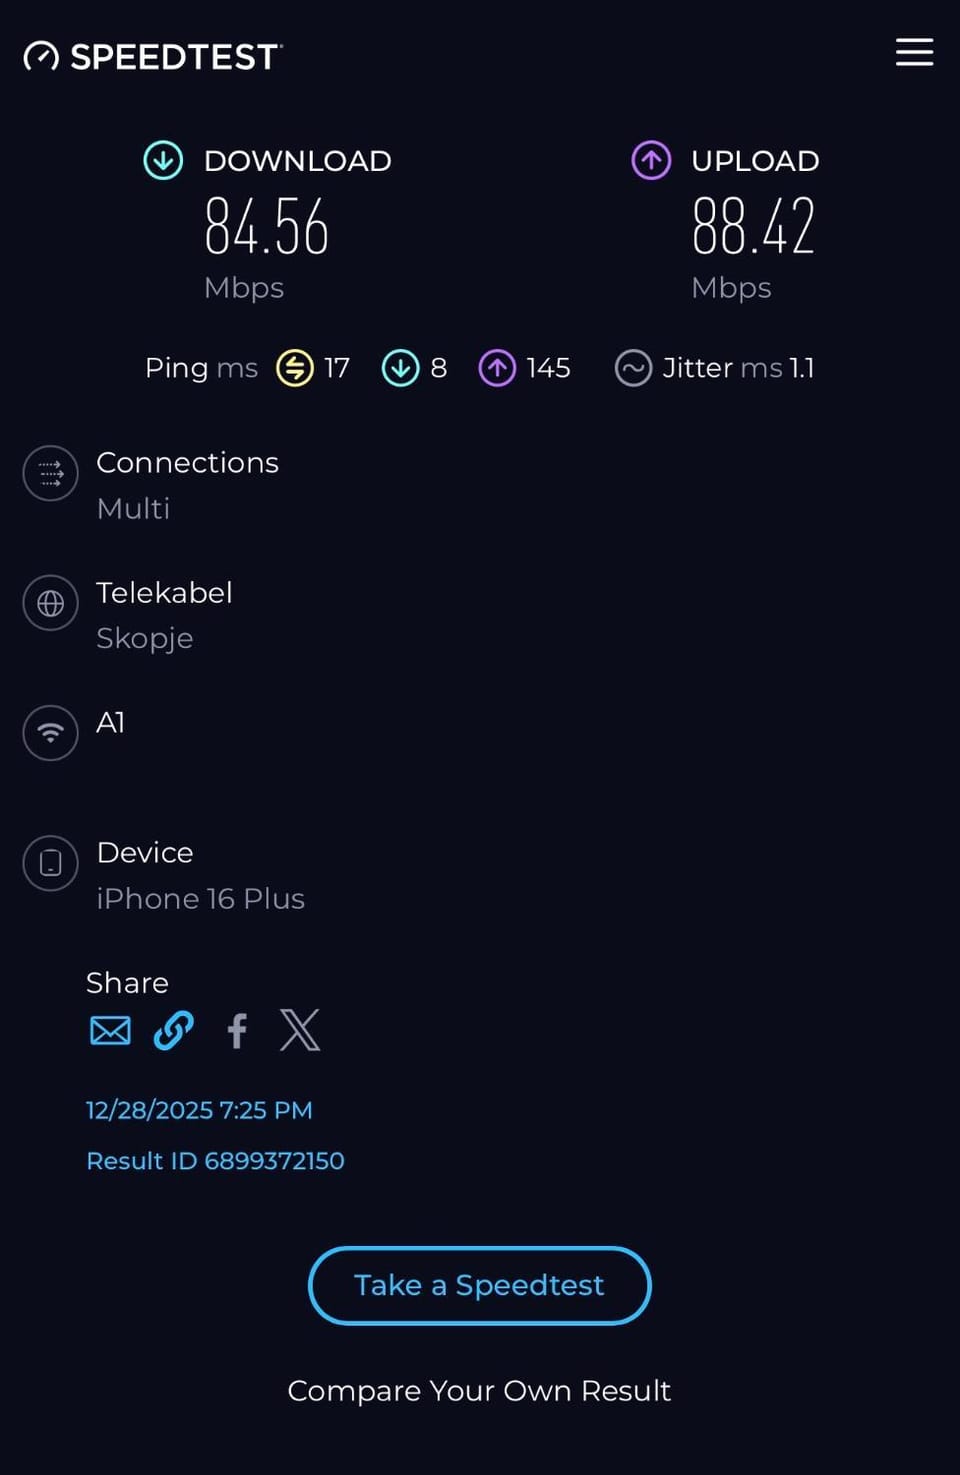This screenshot has width=960, height=1475.
Task: Click the Connections arrows icon
Action: point(51,473)
